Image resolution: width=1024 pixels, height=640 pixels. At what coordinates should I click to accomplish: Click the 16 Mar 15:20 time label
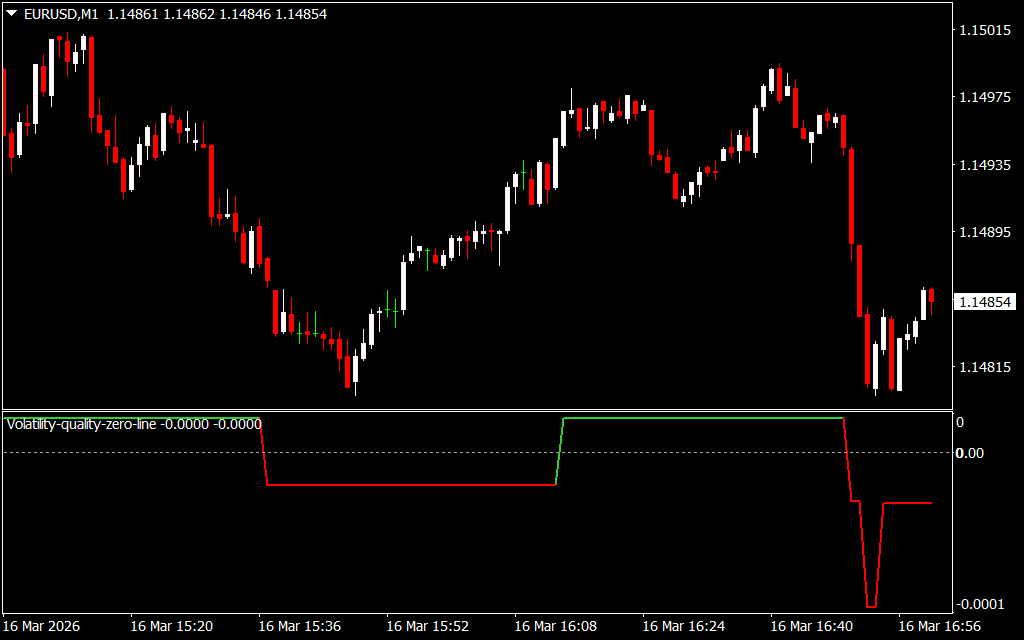(171, 626)
